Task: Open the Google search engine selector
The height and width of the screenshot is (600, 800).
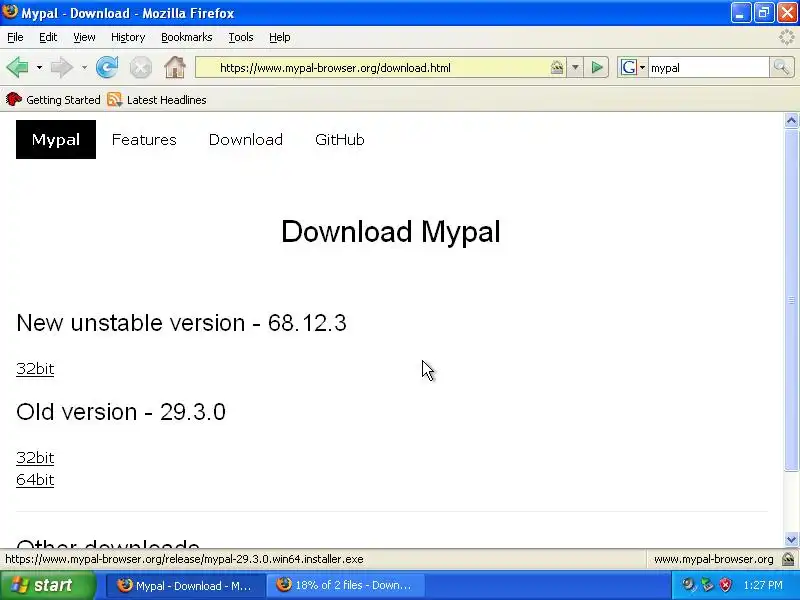Action: 633,67
